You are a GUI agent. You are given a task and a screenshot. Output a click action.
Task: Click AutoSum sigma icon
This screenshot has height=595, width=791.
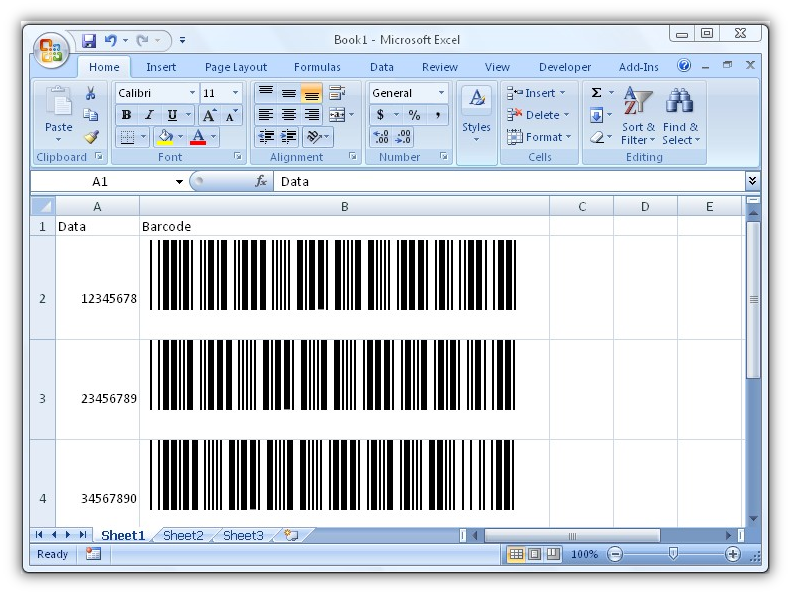596,93
